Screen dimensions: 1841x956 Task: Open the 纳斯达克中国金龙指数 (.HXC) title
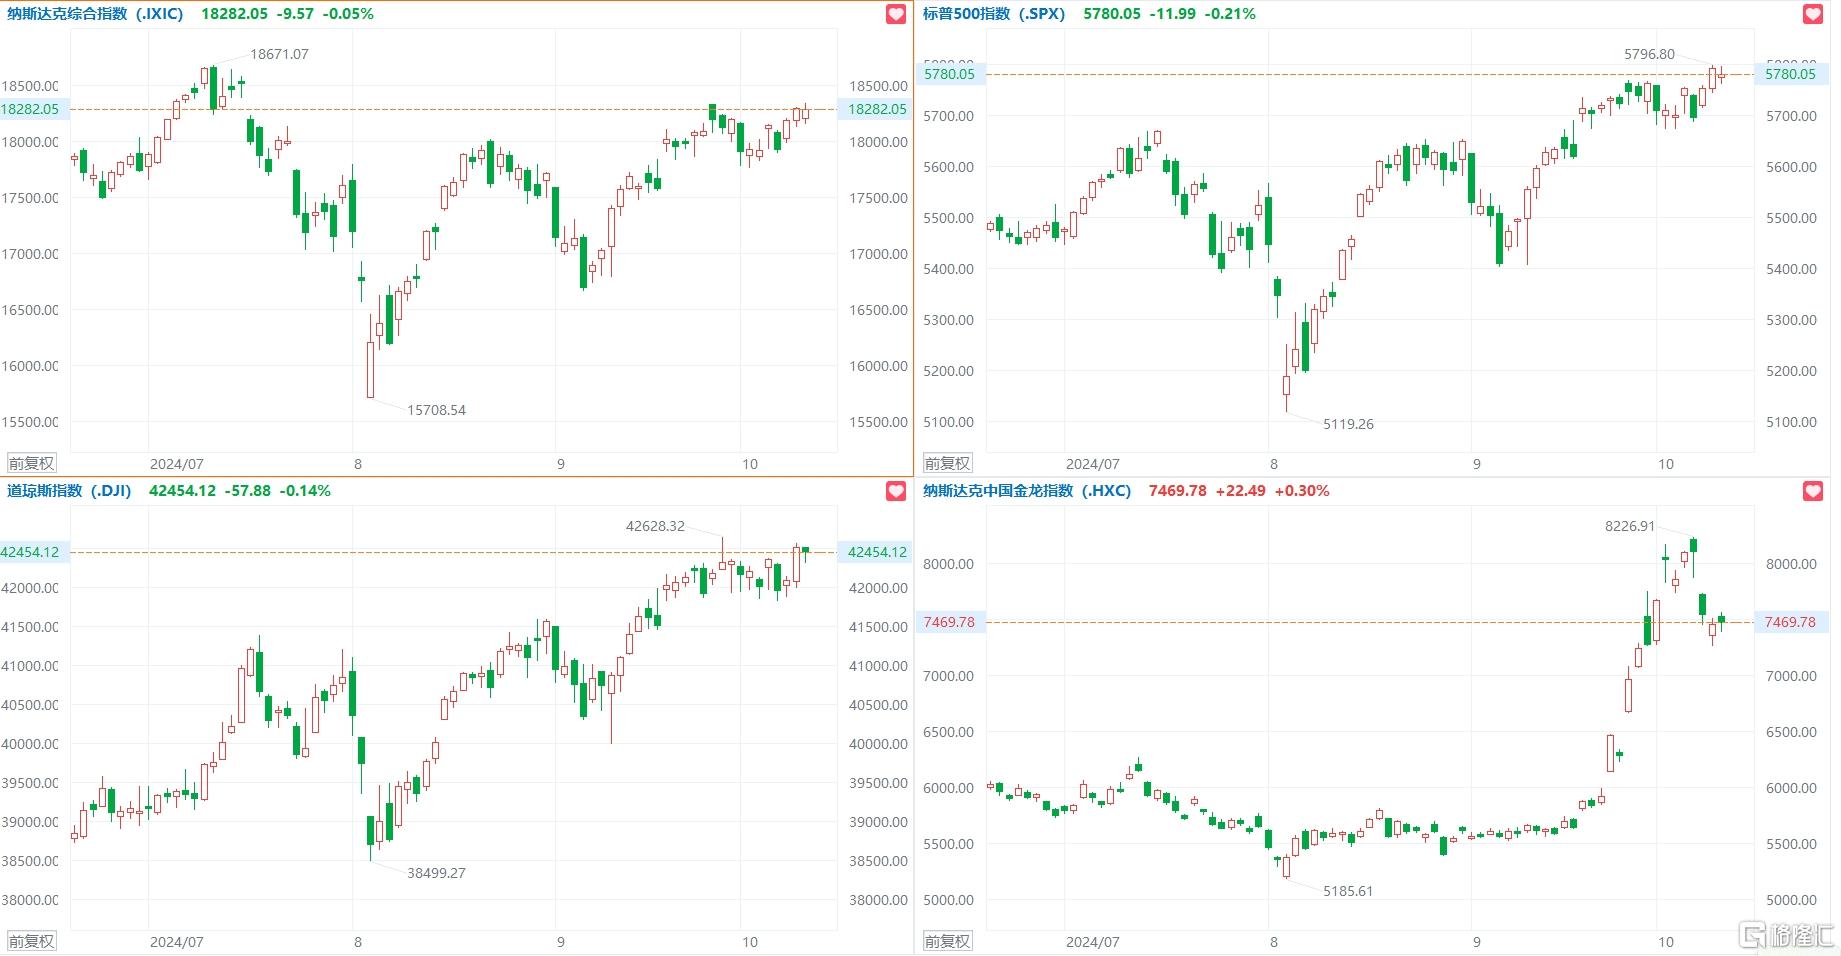pyautogui.click(x=1027, y=491)
